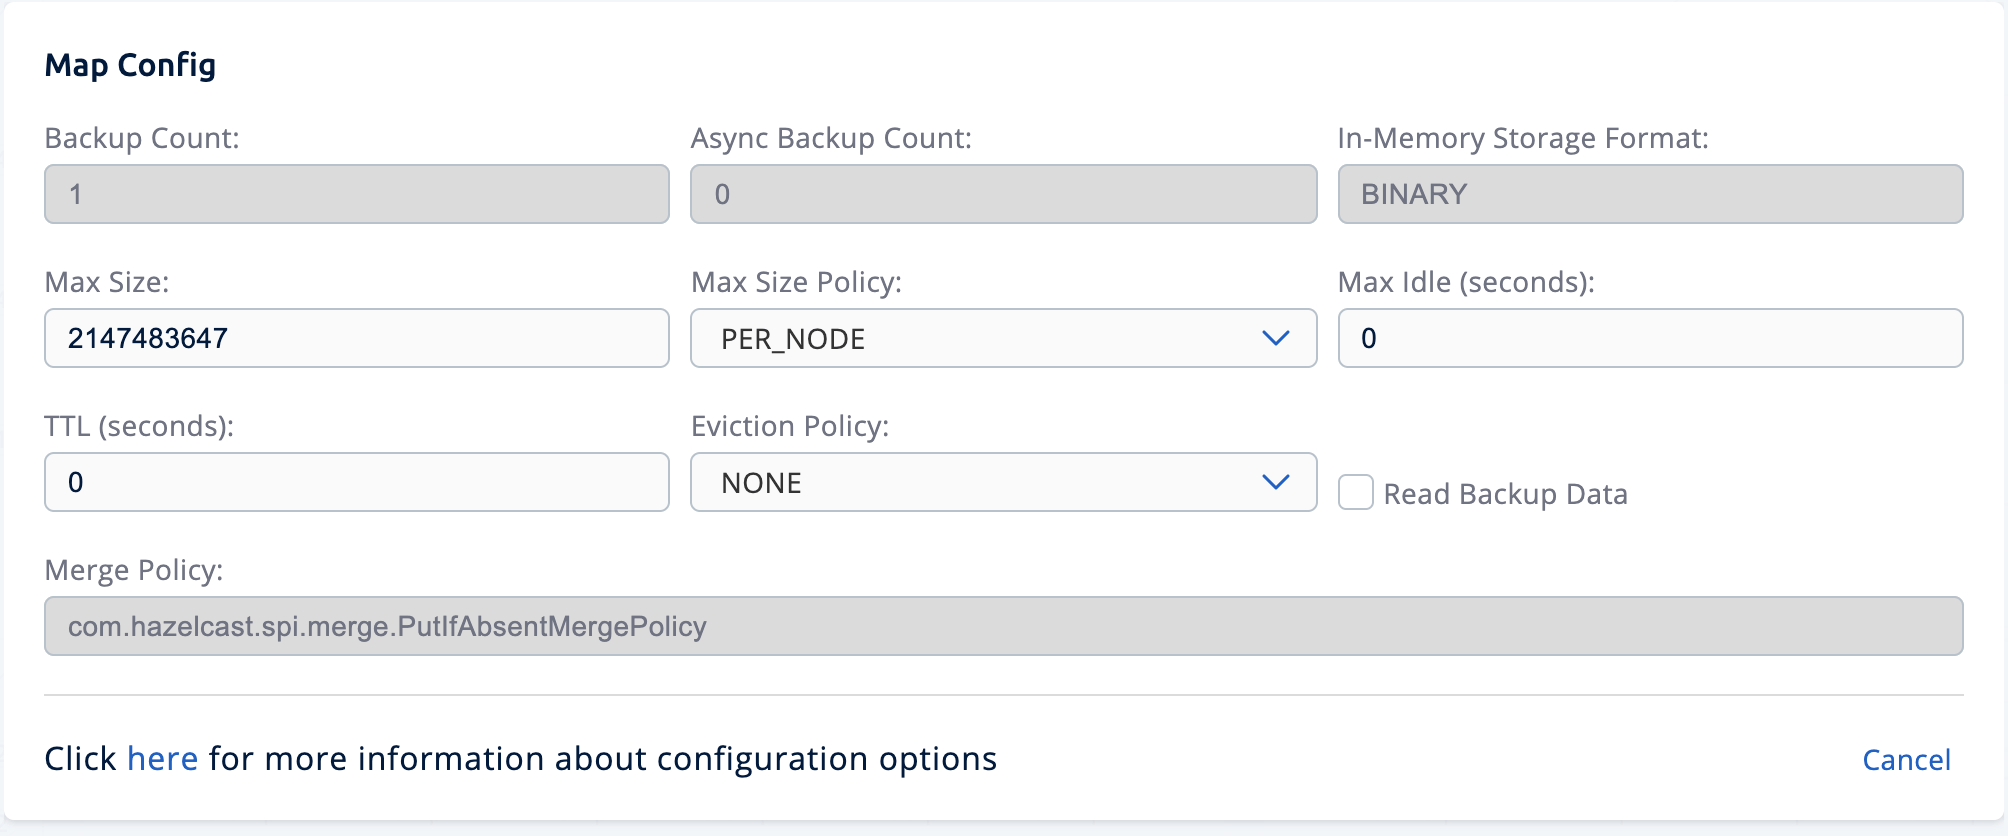
Task: Click the Max Size Policy chevron arrow
Action: pyautogui.click(x=1275, y=338)
